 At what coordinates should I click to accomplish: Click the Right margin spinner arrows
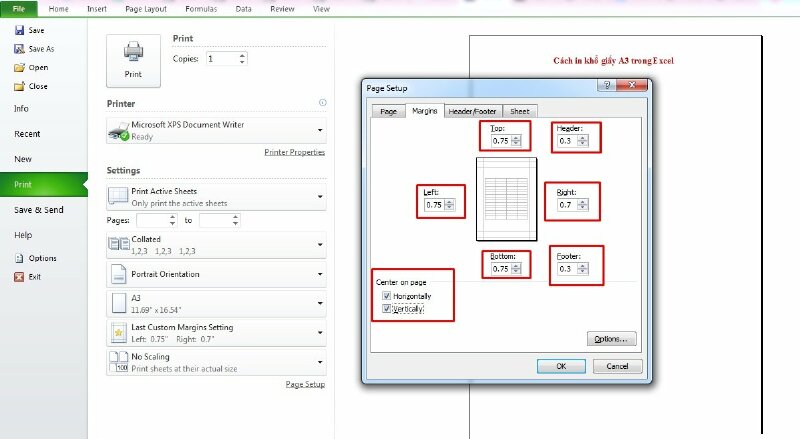tap(583, 205)
